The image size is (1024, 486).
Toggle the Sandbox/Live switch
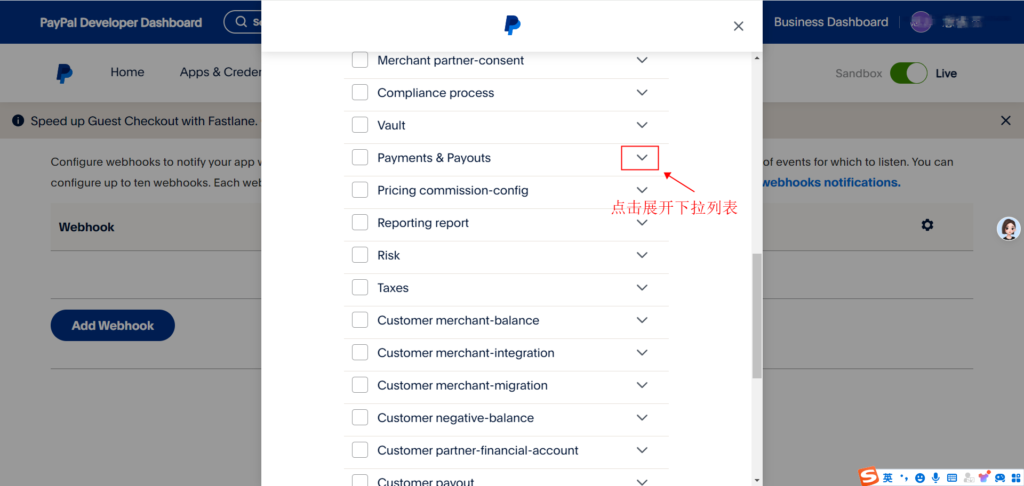click(909, 73)
